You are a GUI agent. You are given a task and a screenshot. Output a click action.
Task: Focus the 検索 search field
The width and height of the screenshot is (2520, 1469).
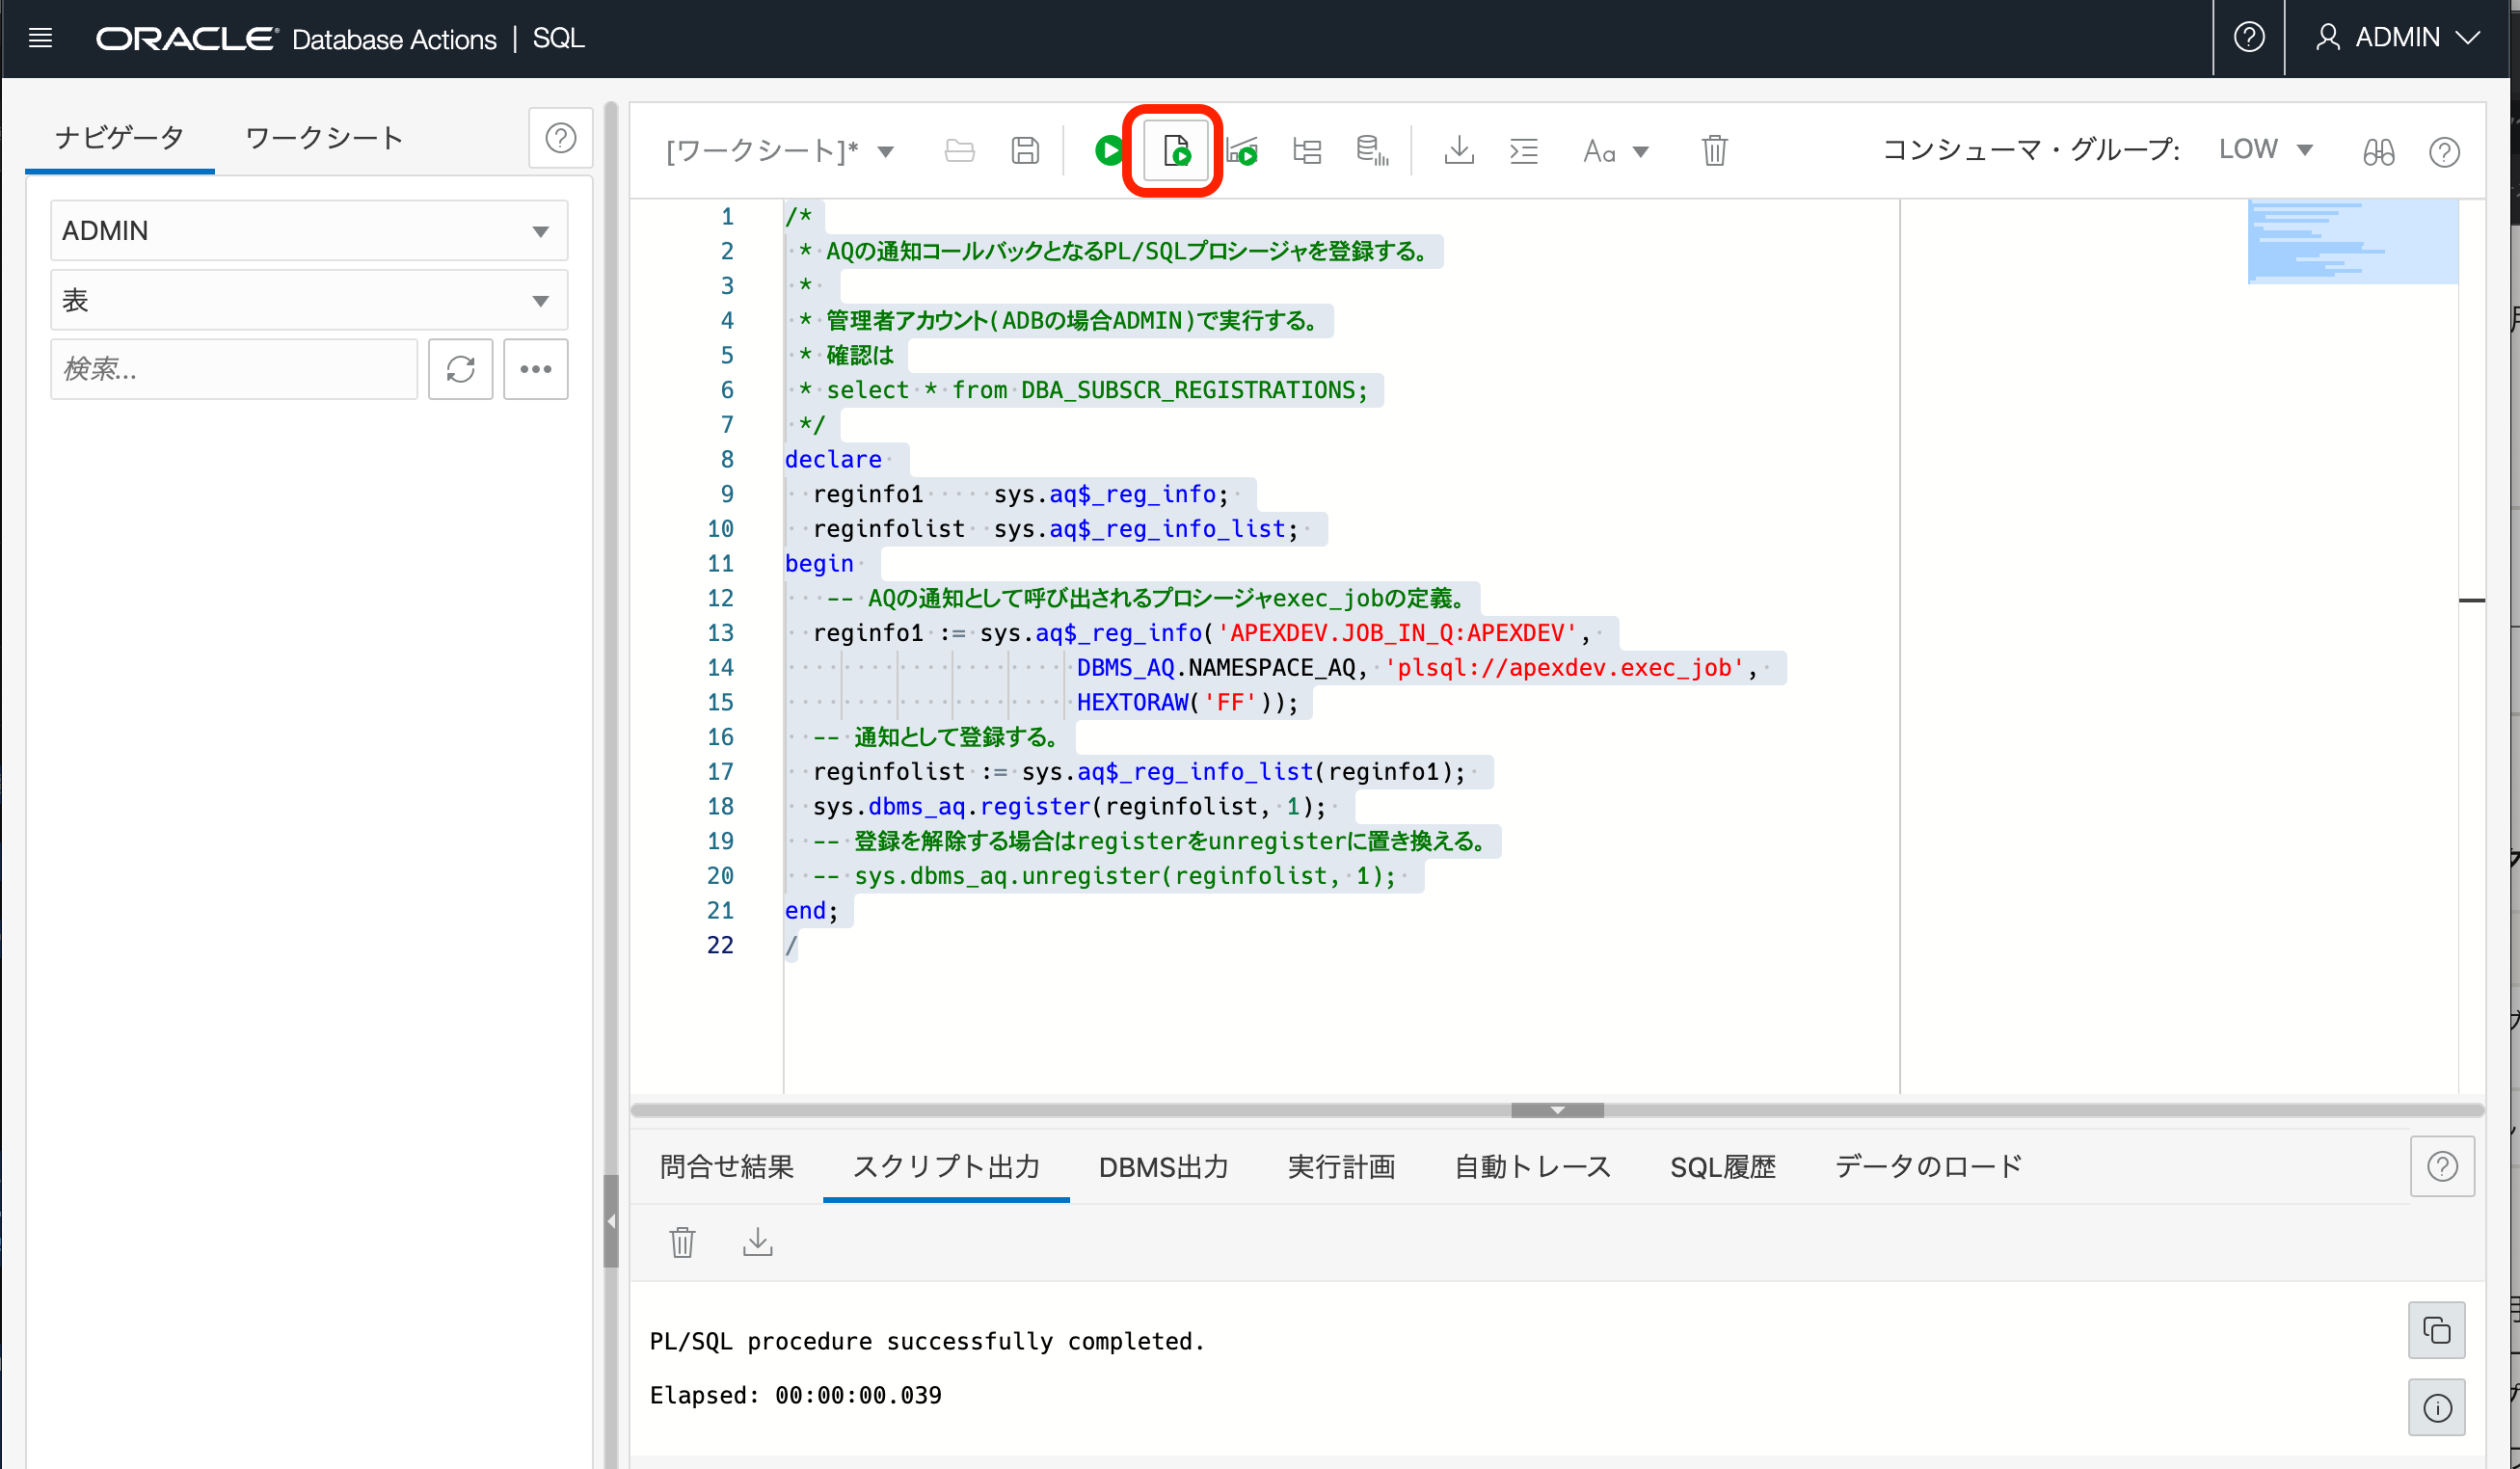point(234,369)
